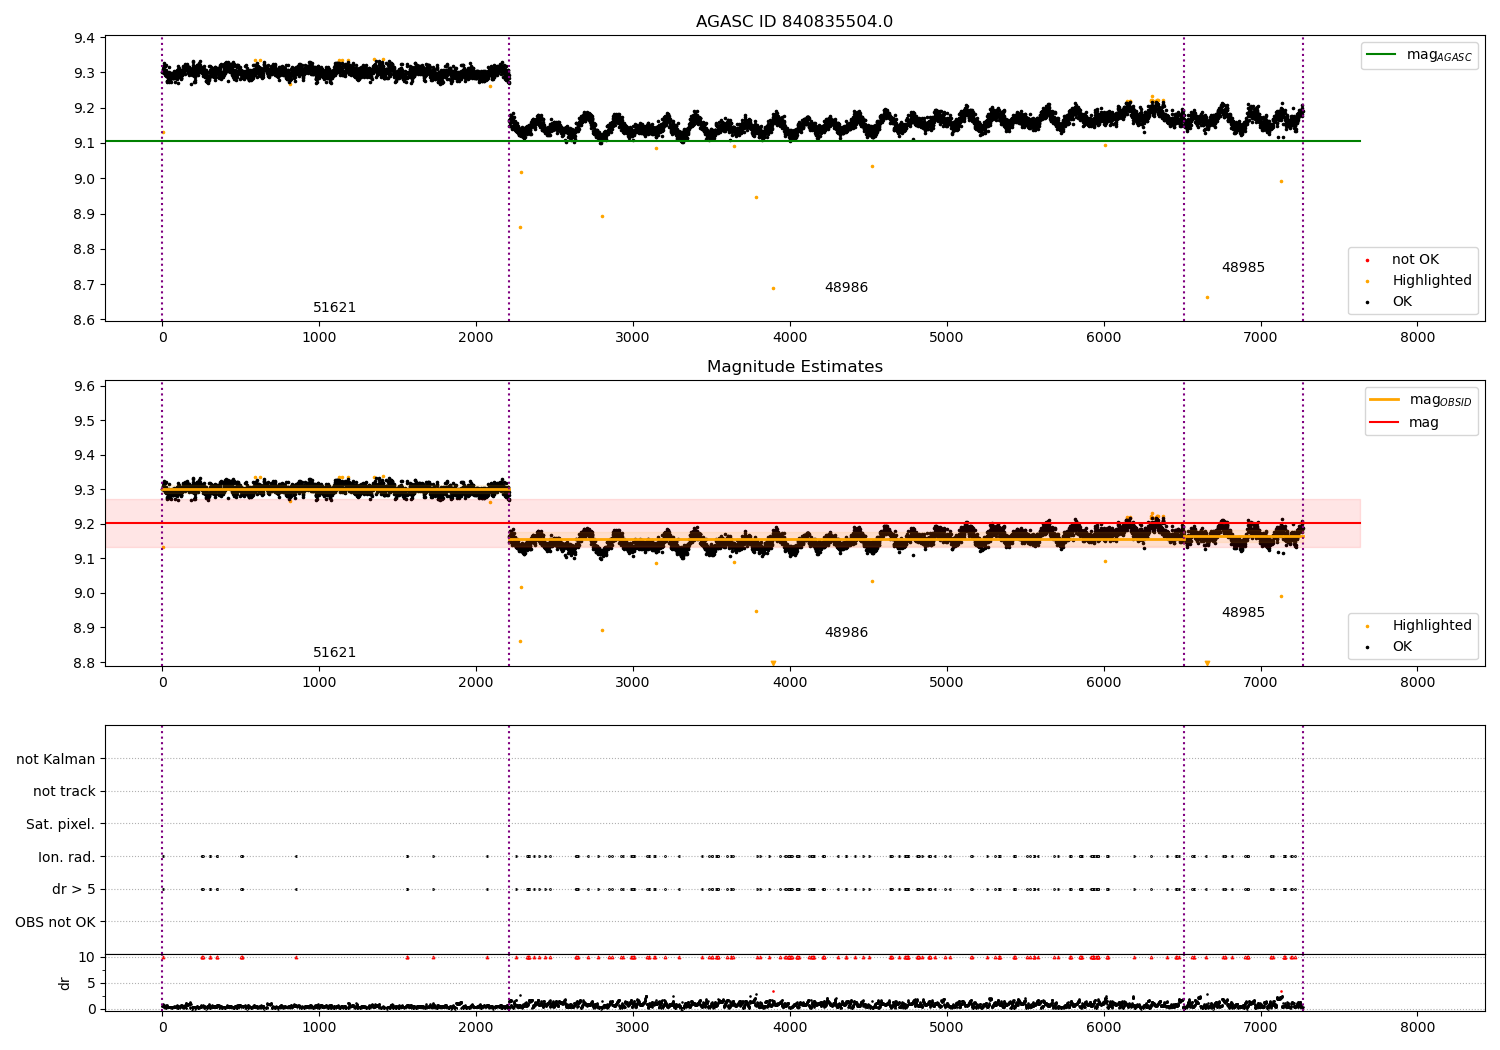Click the 8000 tick under the top plot
This screenshot has height=1050, width=1500.
1417,338
